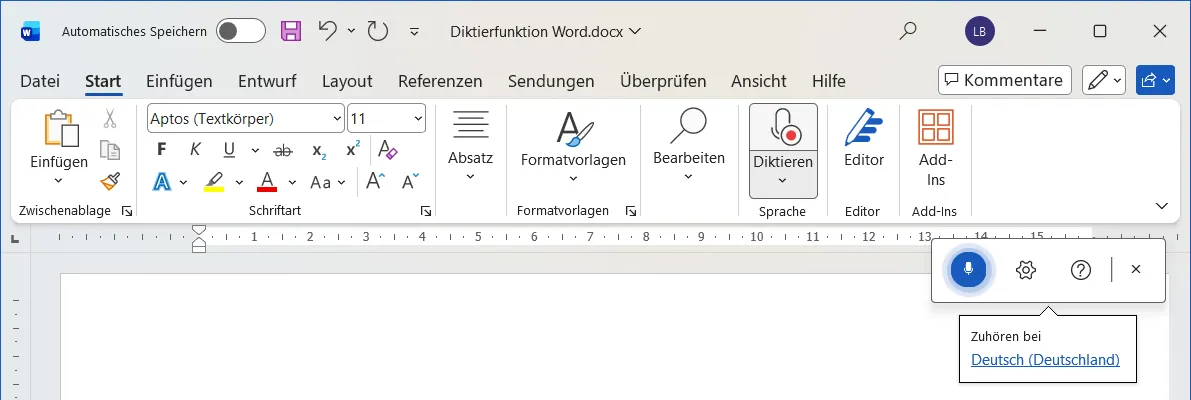Cut selection with the scissors icon
Viewport: 1191px width, 400px height.
point(110,118)
